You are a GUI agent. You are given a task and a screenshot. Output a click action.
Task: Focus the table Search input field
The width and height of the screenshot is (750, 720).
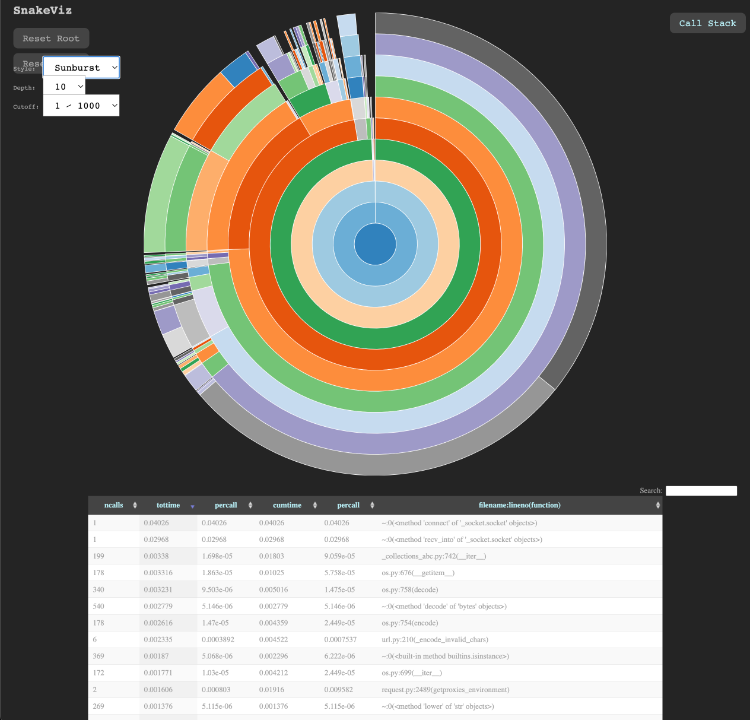click(x=701, y=490)
